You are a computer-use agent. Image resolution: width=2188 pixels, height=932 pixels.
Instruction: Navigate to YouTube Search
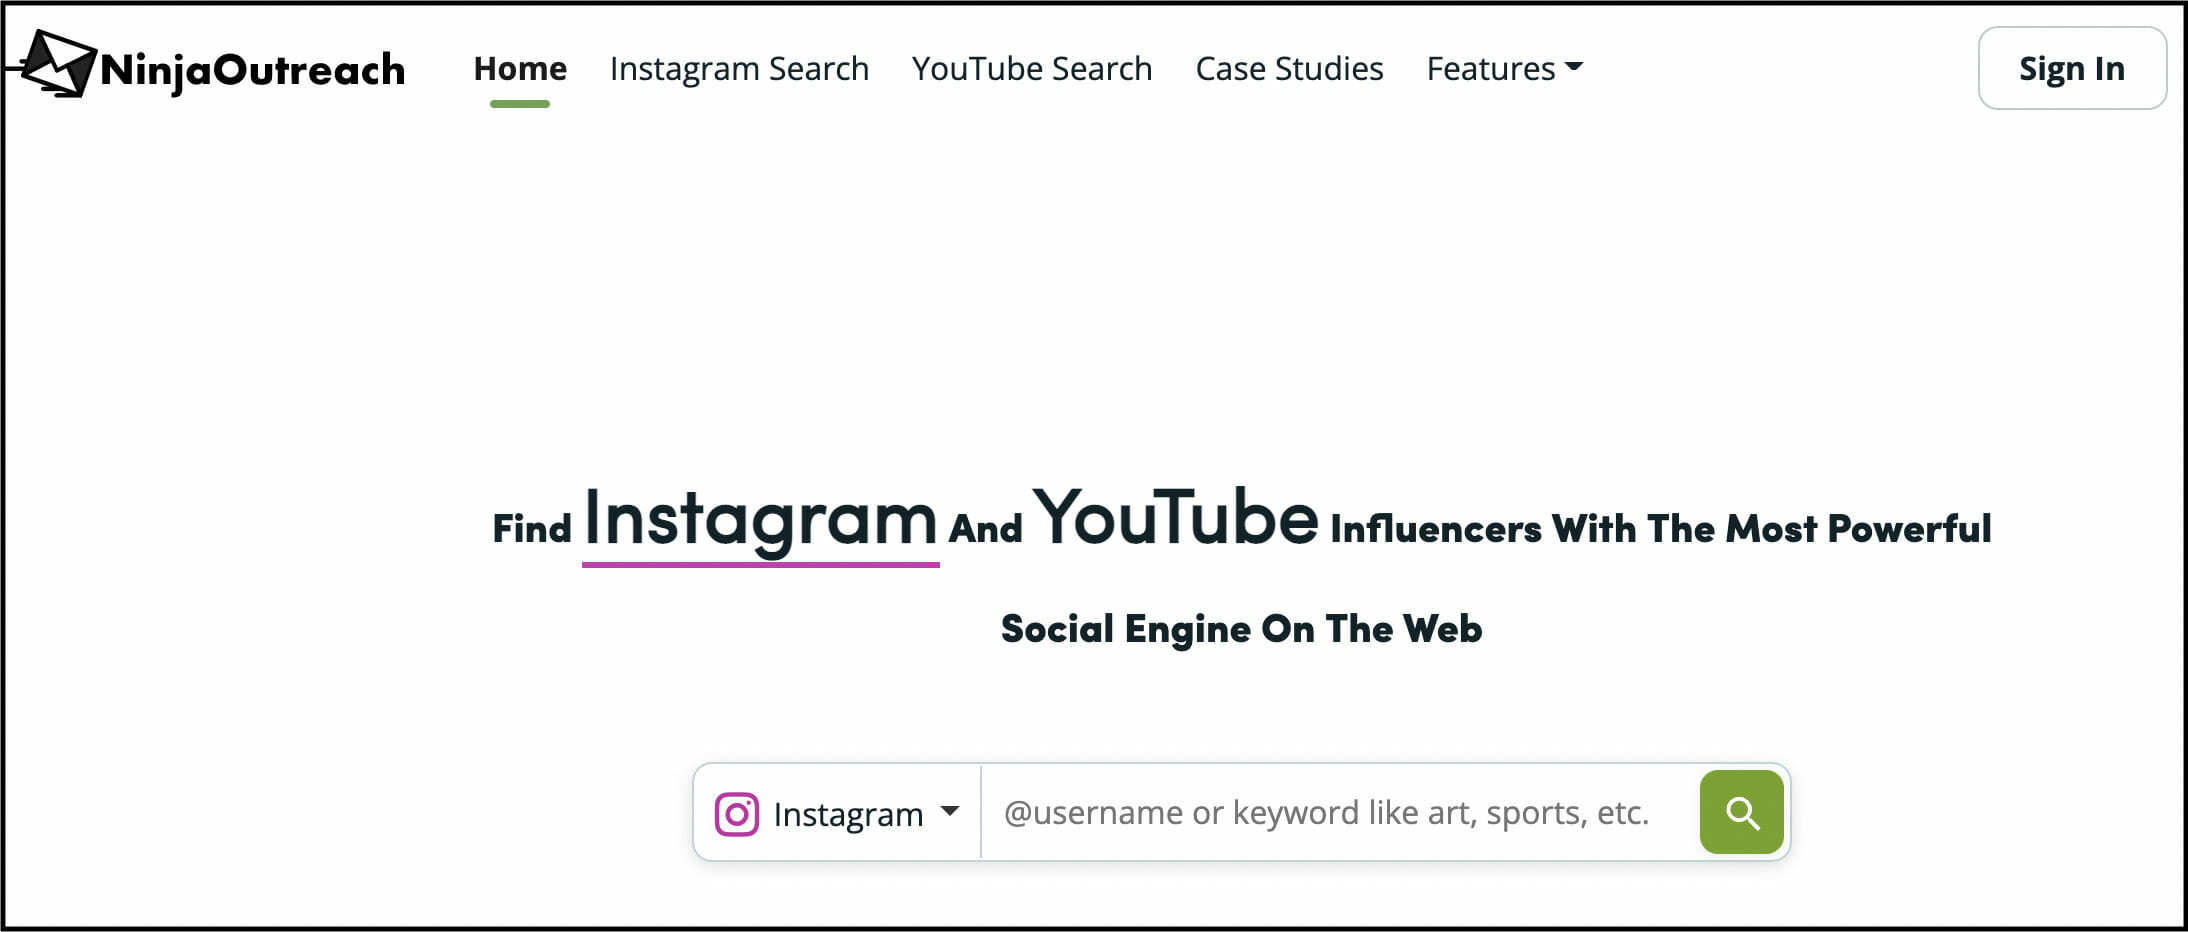point(1032,68)
